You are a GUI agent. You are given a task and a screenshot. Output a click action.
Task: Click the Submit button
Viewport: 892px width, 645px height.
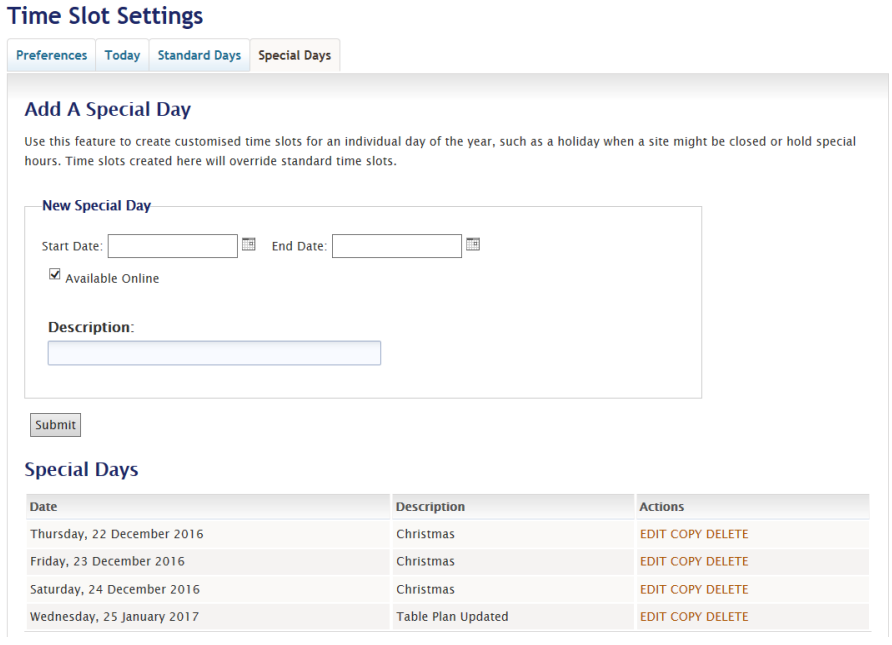55,425
